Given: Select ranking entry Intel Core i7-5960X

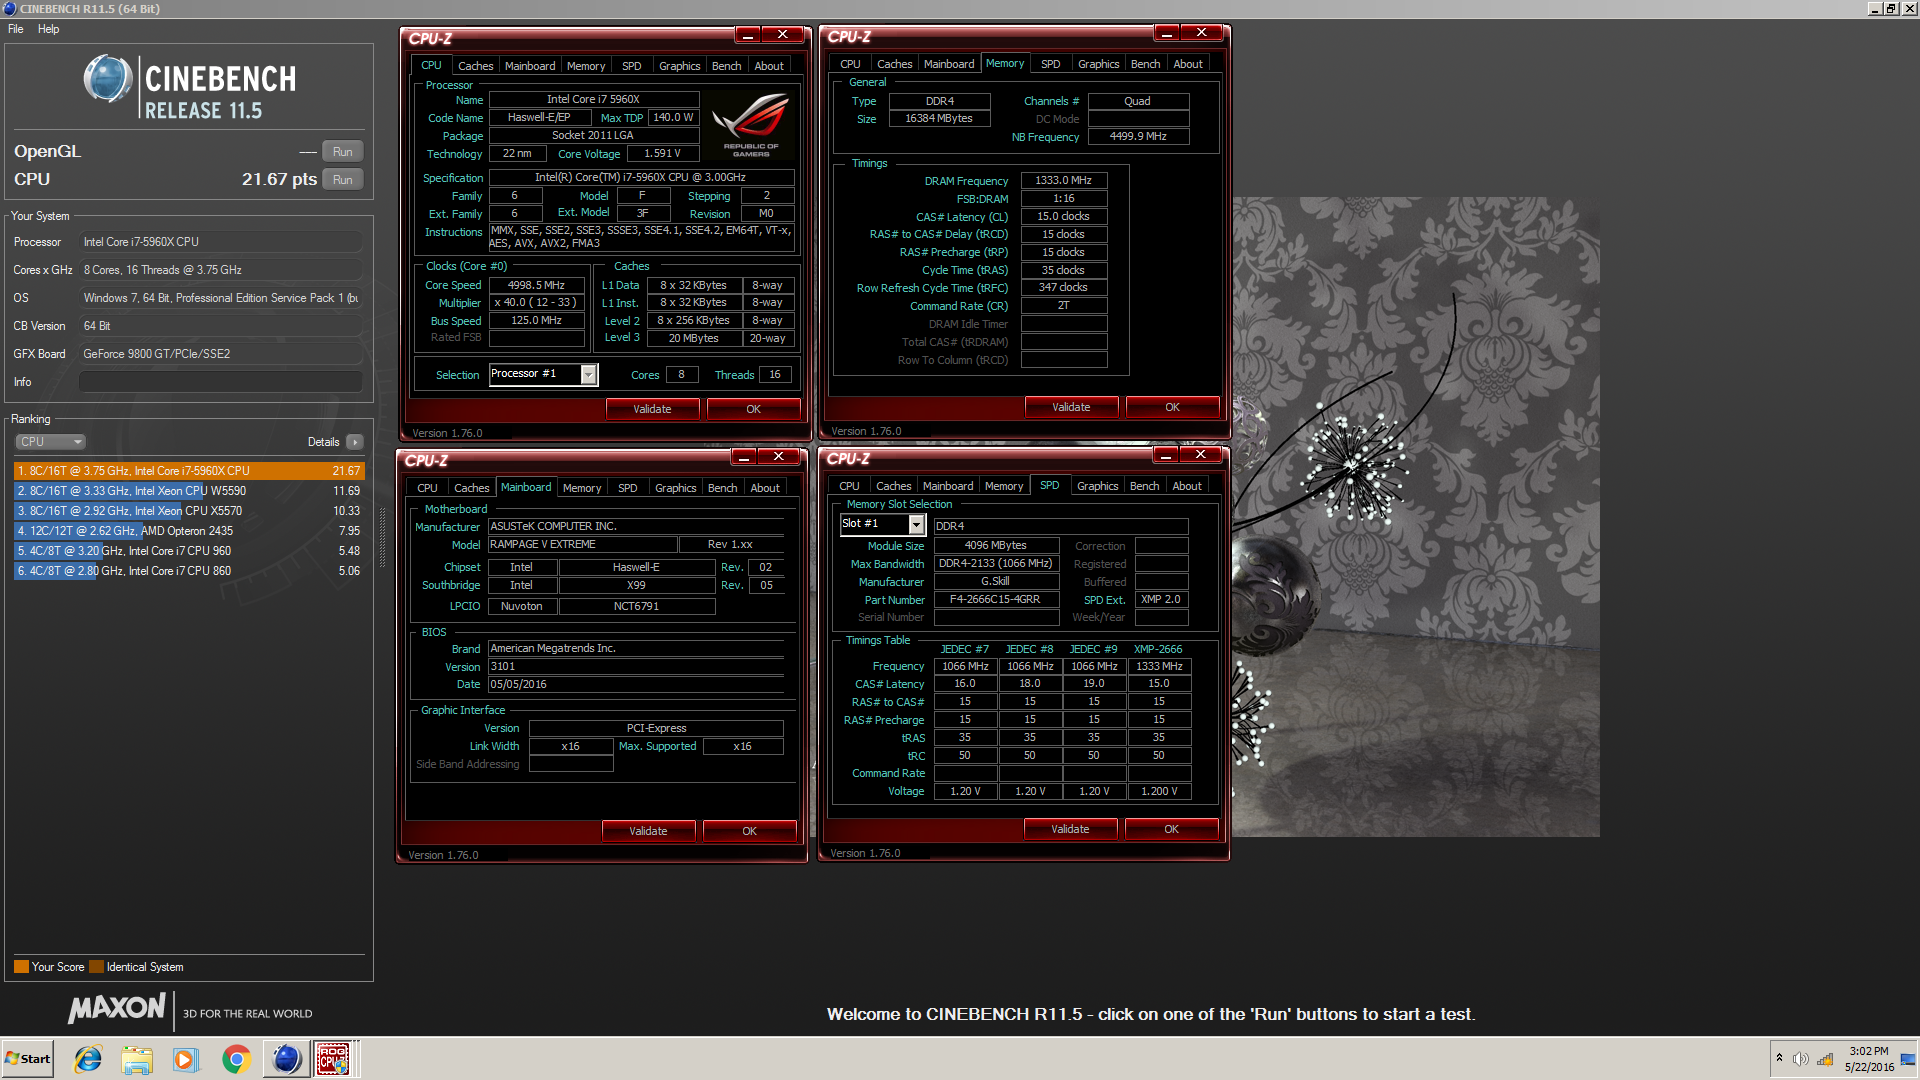Looking at the screenshot, I should [x=189, y=471].
